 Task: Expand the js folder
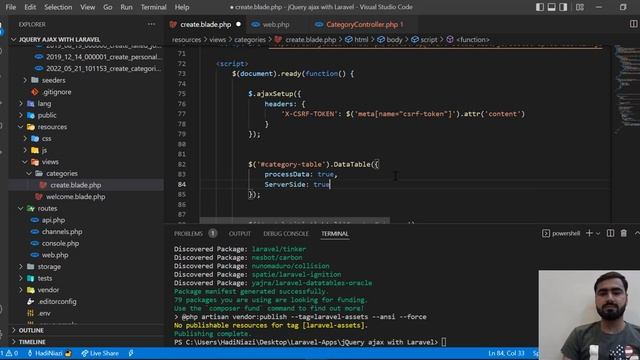(x=44, y=150)
